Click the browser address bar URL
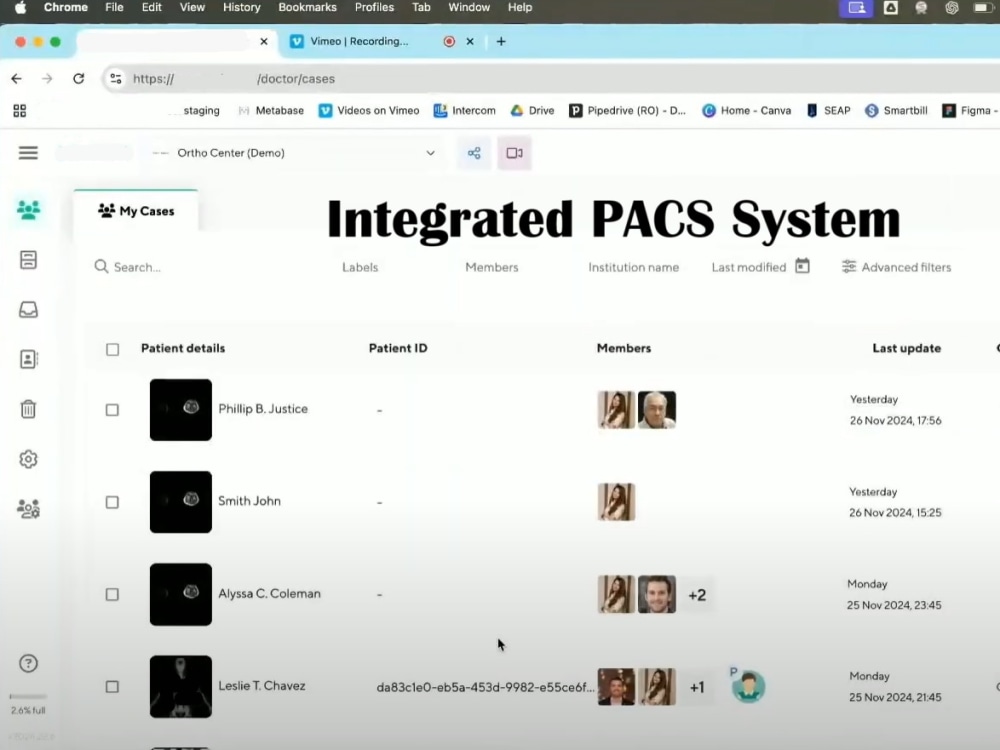Viewport: 1000px width, 750px height. coord(233,78)
